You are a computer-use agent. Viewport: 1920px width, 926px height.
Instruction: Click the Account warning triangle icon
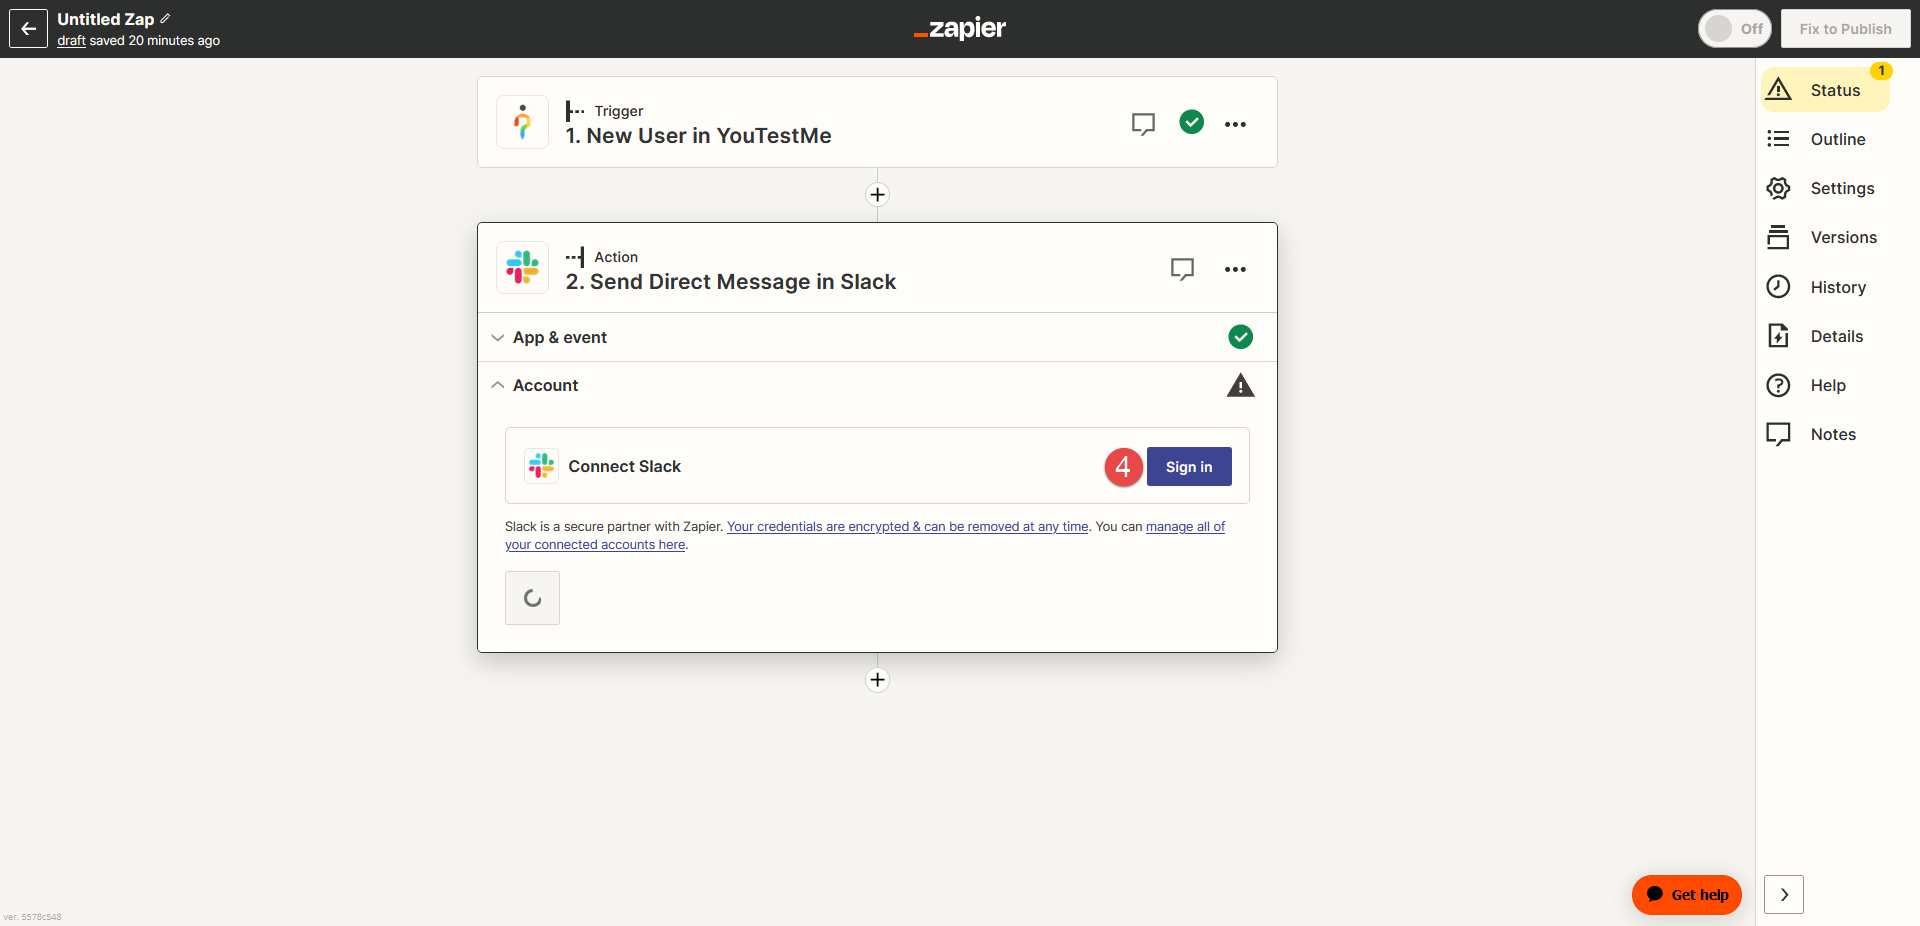tap(1240, 385)
